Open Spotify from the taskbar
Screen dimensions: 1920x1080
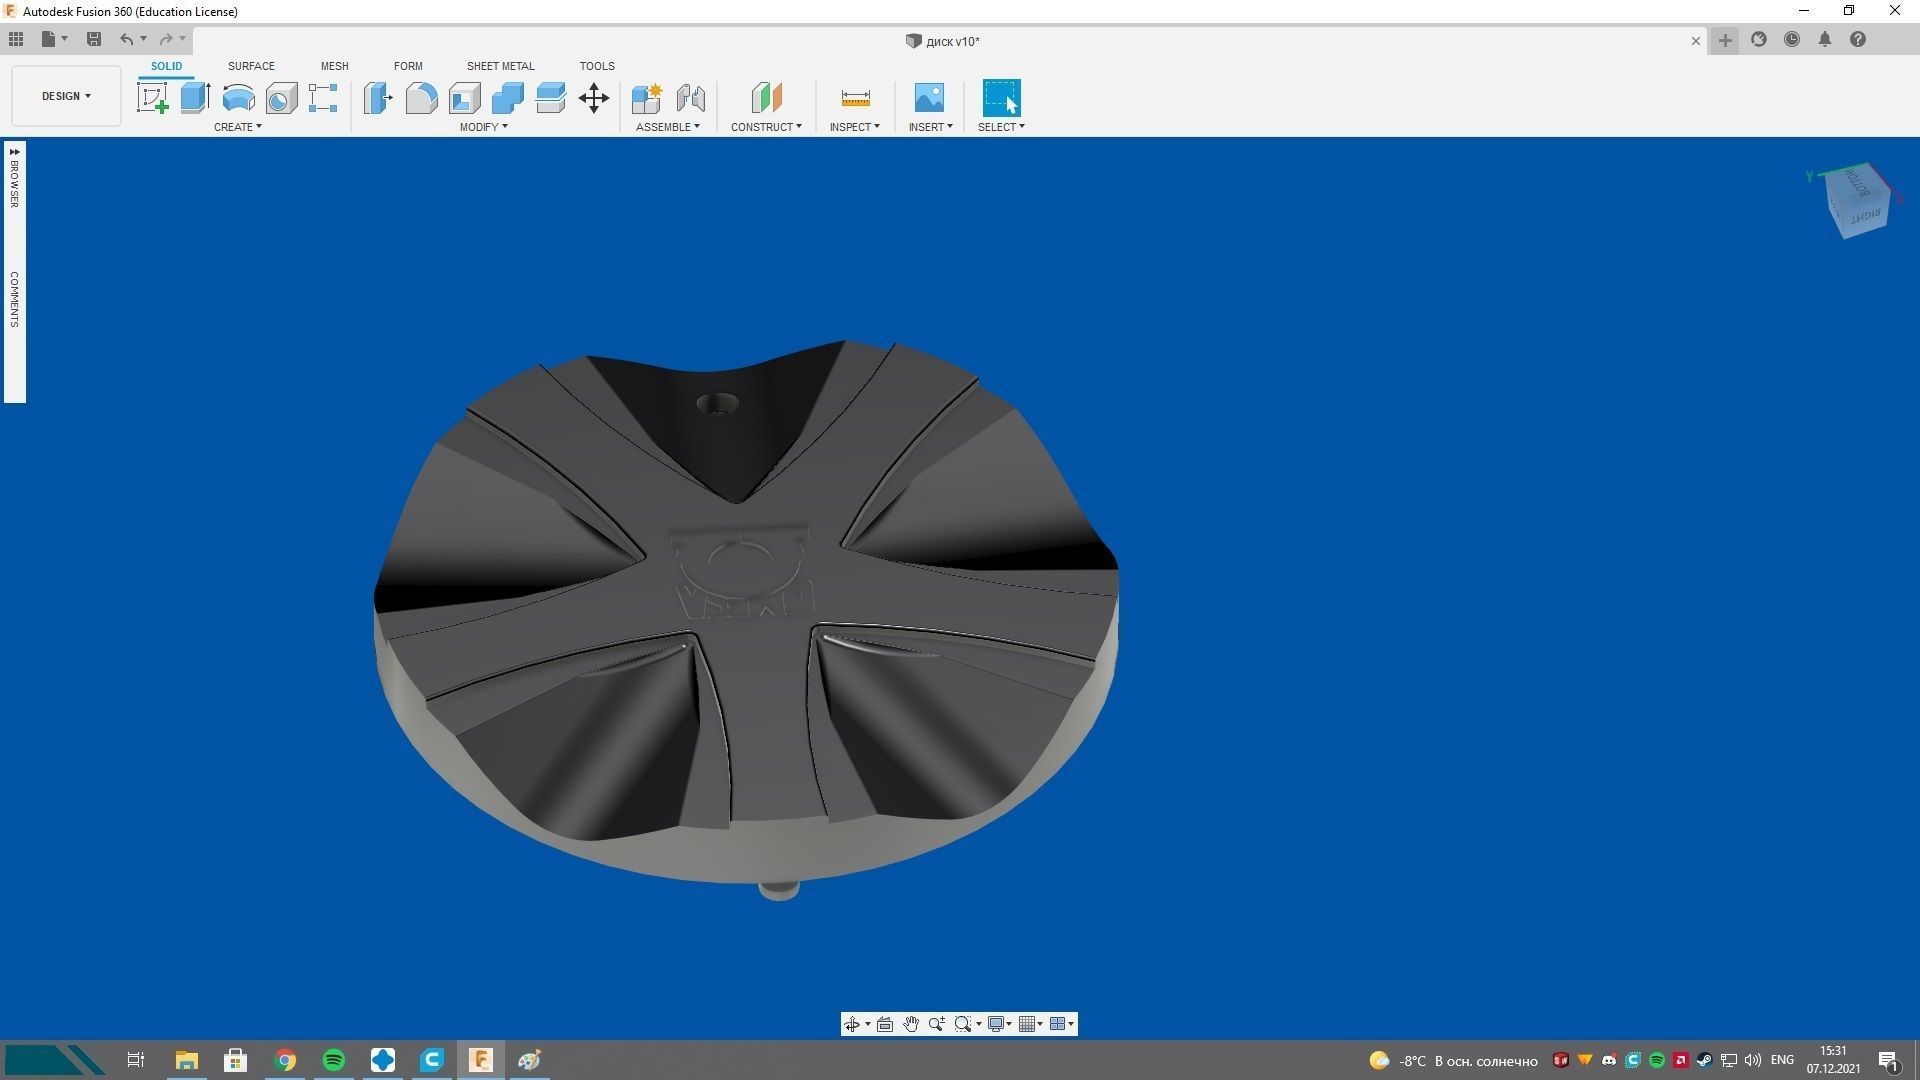334,1060
